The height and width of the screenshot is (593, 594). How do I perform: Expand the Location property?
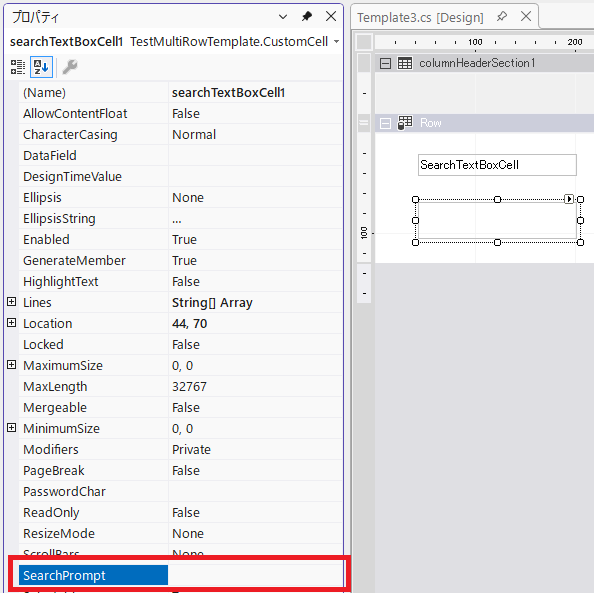12,323
